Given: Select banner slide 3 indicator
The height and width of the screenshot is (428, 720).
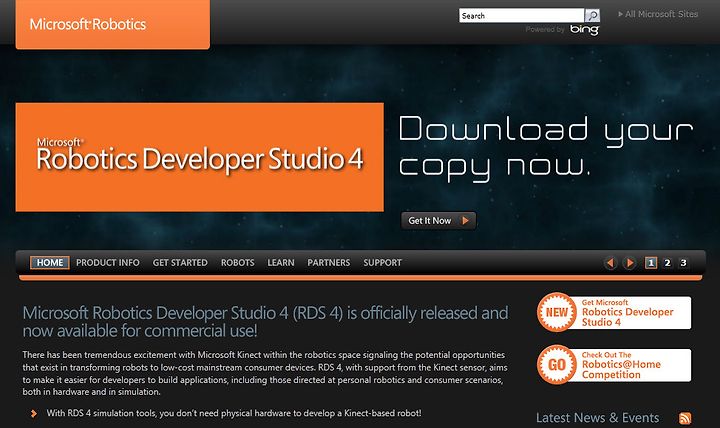Looking at the screenshot, I should click(683, 263).
